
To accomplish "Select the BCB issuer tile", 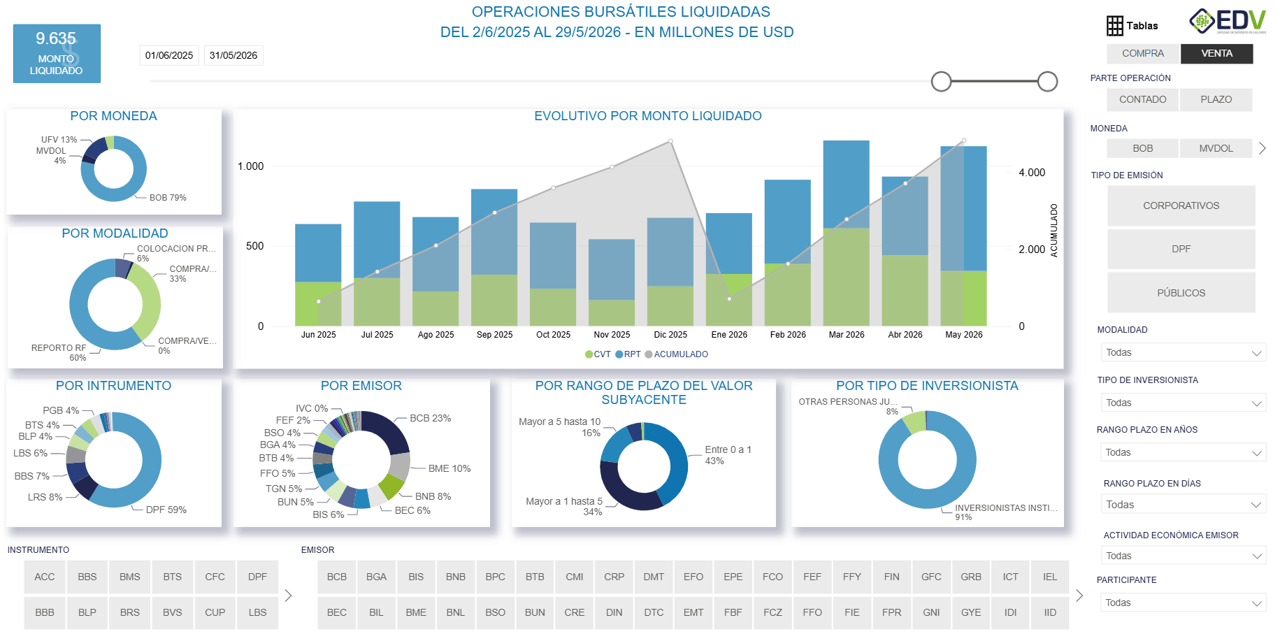I will pos(337,577).
